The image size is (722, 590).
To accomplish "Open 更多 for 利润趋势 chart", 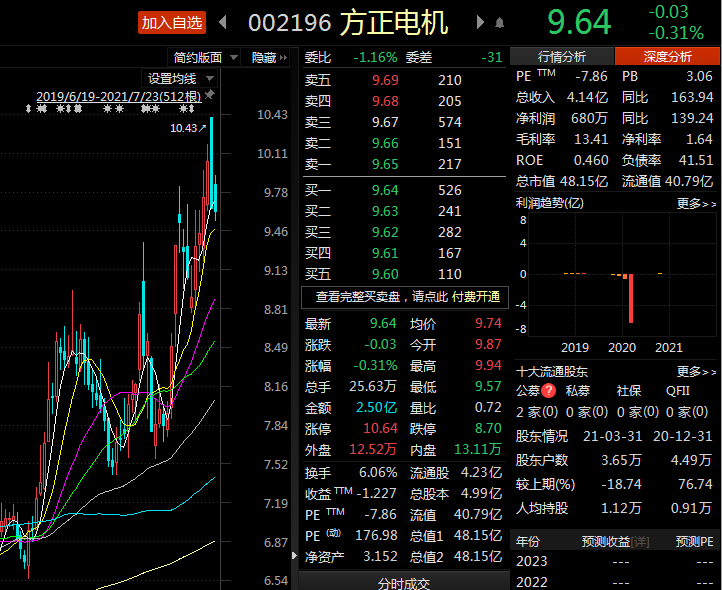I will point(696,204).
